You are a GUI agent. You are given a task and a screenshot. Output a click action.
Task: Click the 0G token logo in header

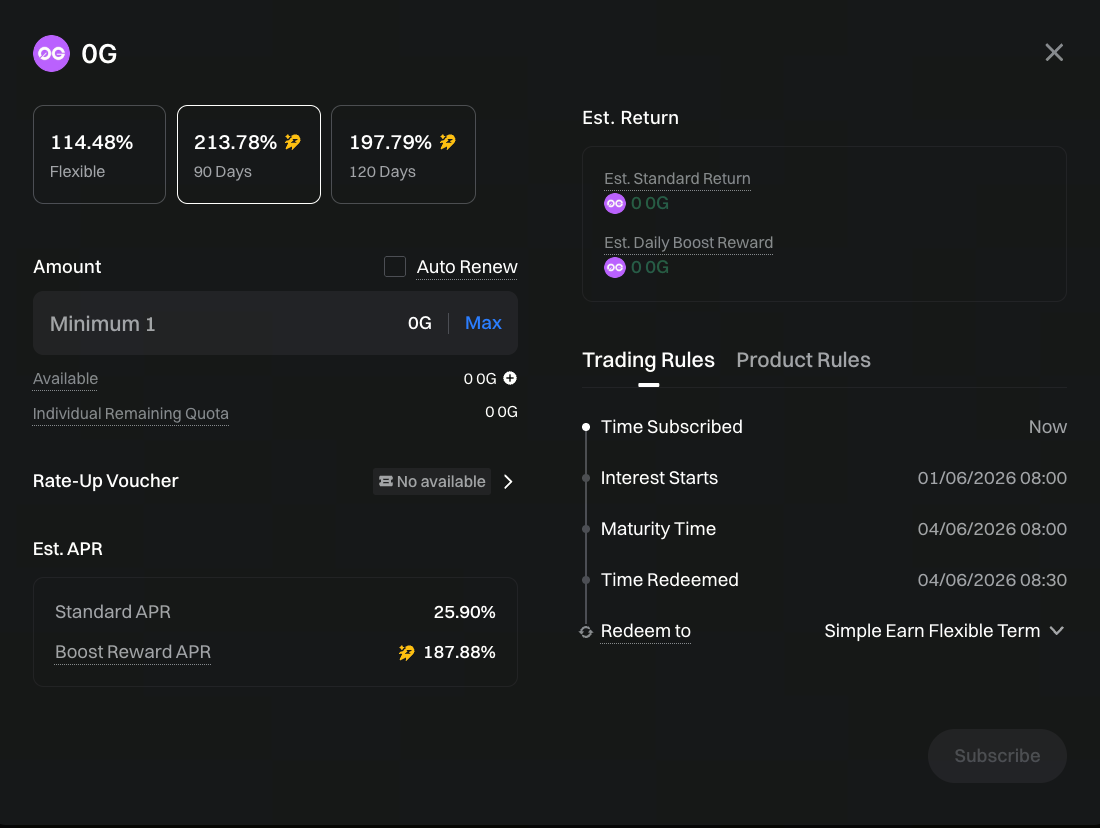tap(51, 53)
